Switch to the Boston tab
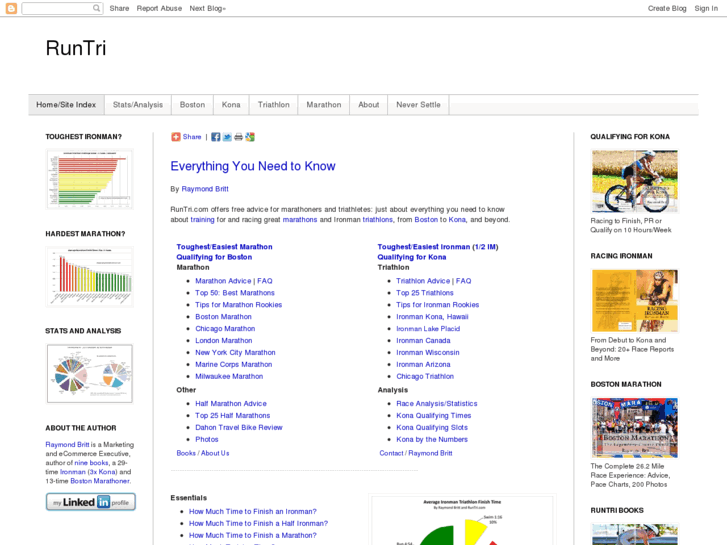 [x=192, y=105]
